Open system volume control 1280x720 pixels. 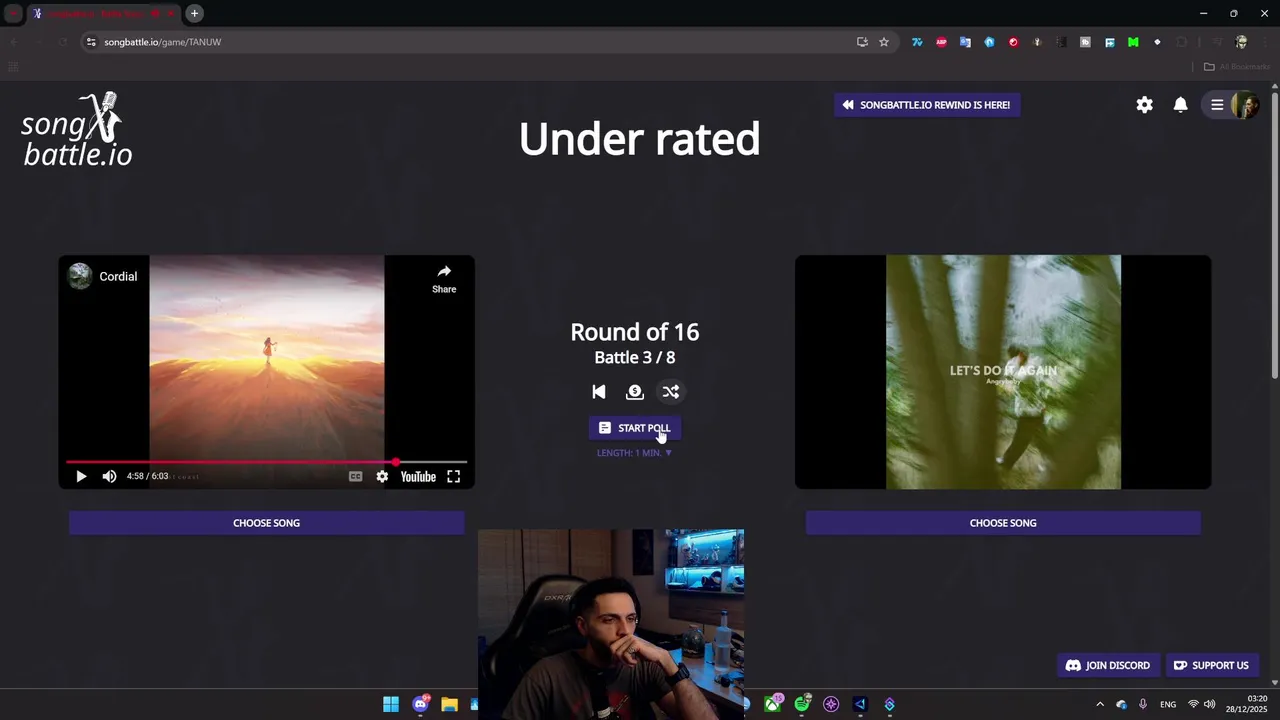pos(1209,705)
